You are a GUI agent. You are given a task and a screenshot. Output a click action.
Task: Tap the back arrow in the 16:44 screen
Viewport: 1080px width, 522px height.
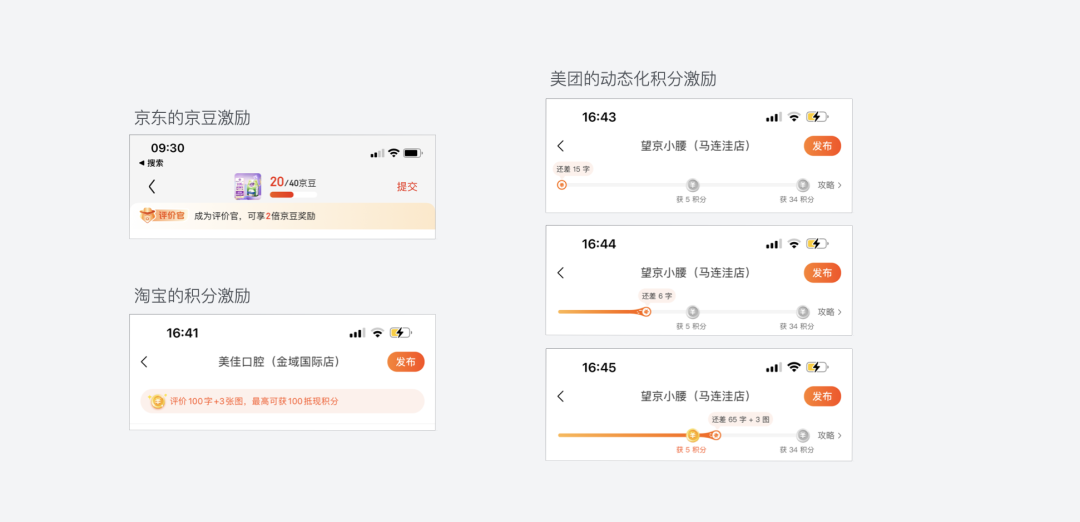click(x=561, y=273)
